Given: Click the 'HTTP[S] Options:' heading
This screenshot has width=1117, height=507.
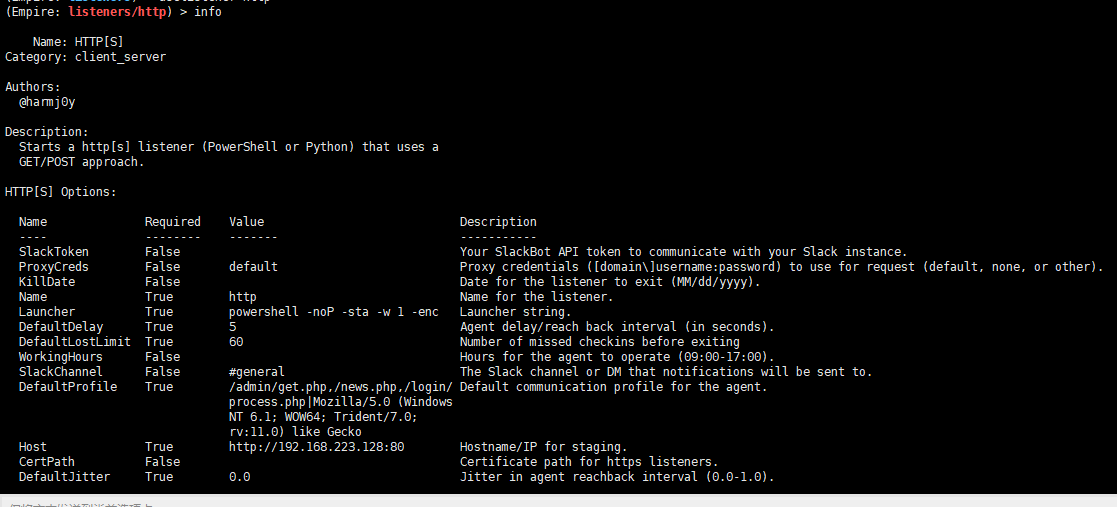Looking at the screenshot, I should [x=61, y=192].
